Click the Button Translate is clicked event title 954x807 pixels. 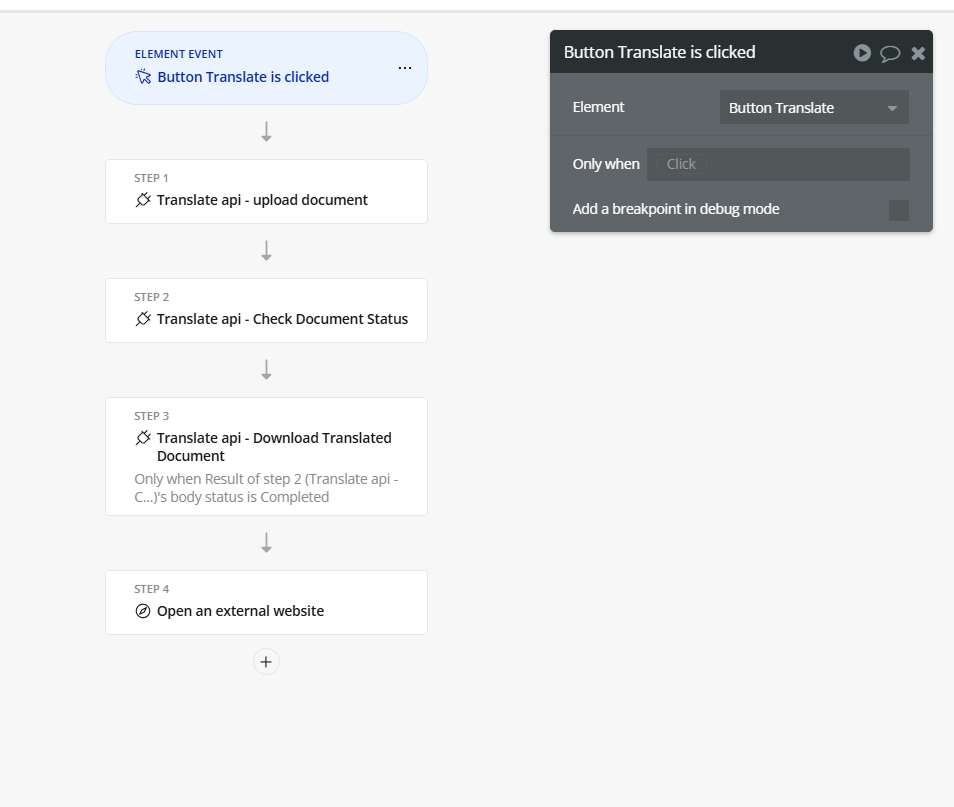(x=243, y=77)
